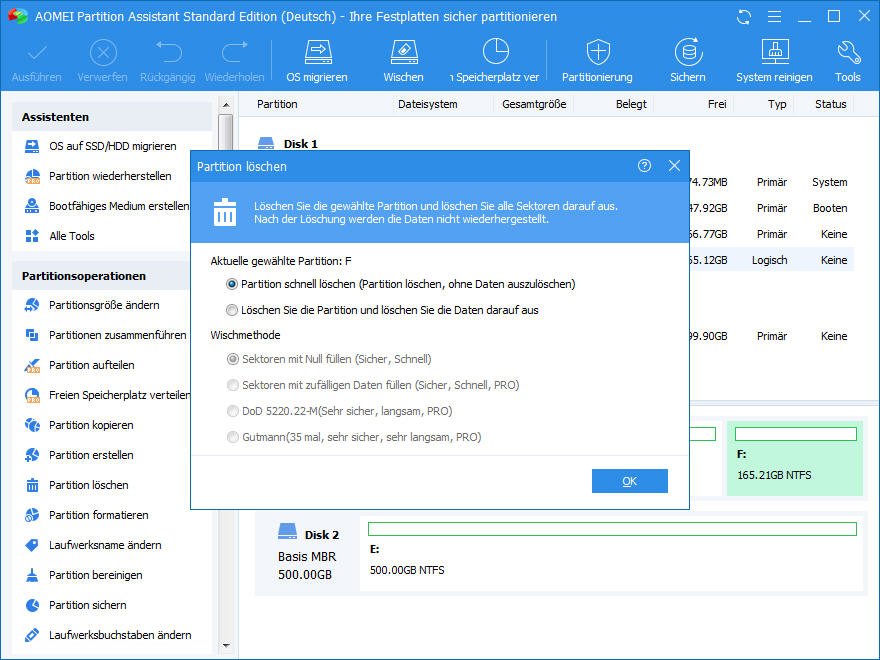The height and width of the screenshot is (660, 880).
Task: Choose Partition kopieren operation
Action: (80, 425)
